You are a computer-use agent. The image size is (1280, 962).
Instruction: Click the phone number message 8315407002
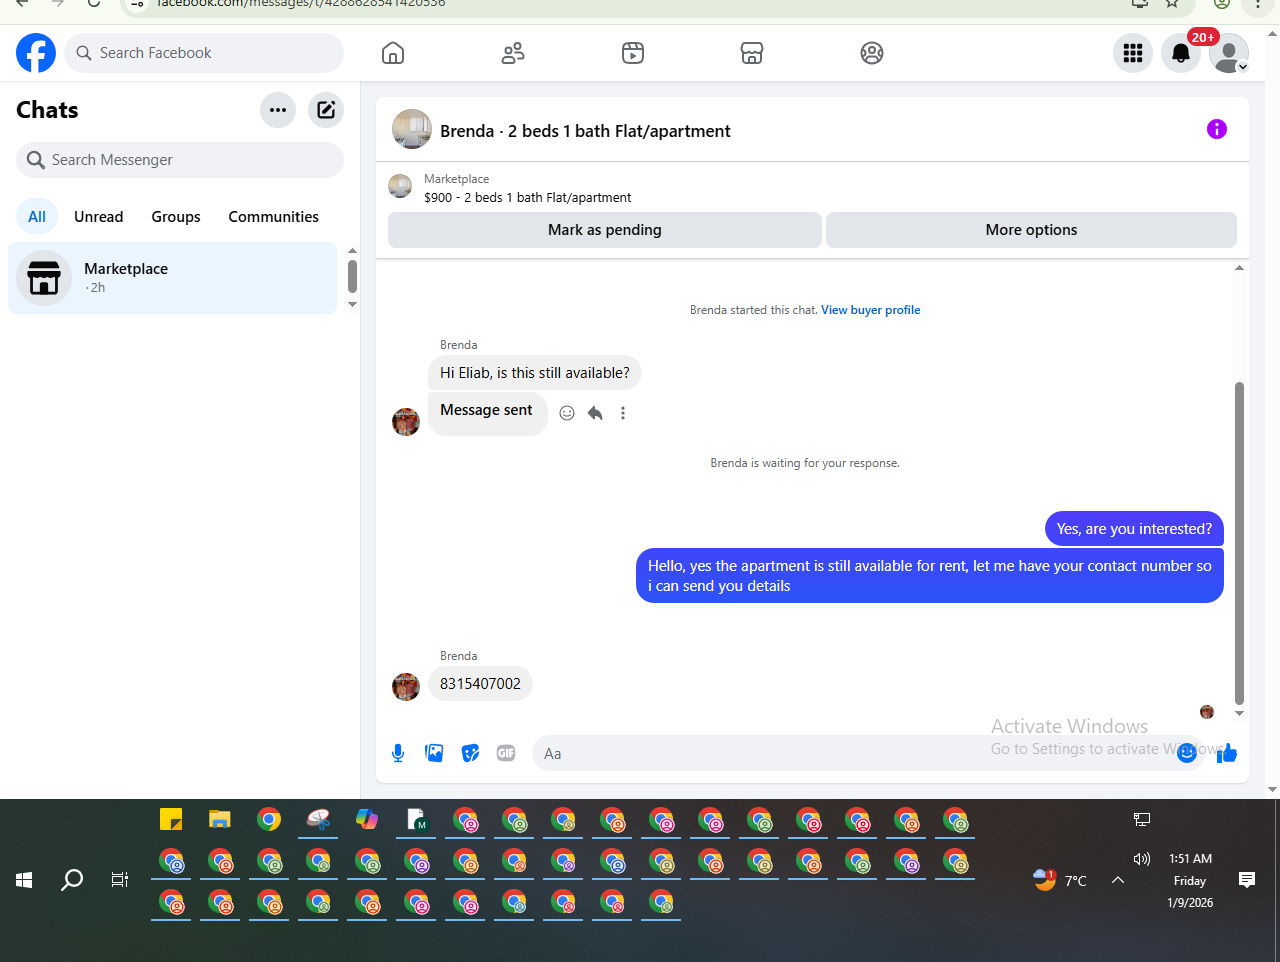click(481, 684)
